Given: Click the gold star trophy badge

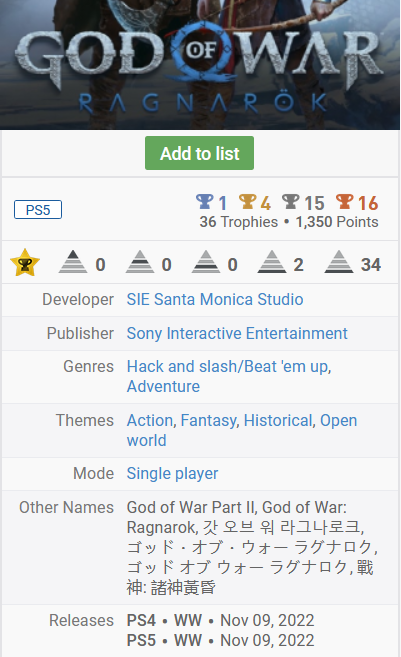Looking at the screenshot, I should click(25, 263).
